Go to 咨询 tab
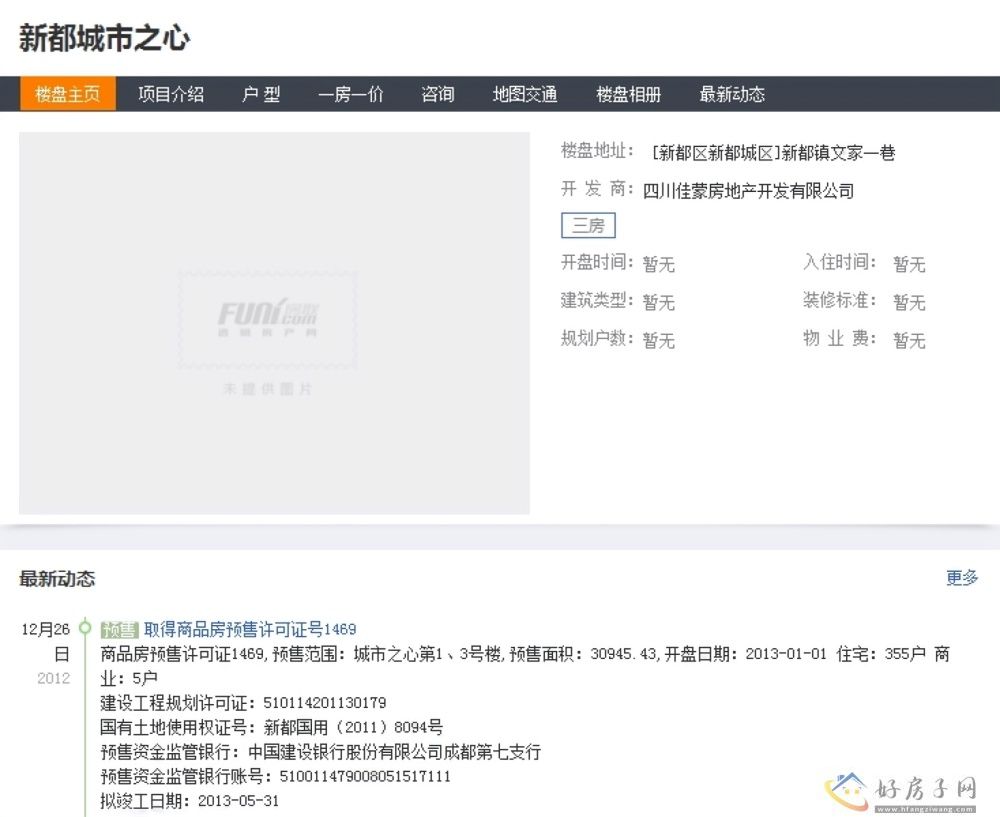Viewport: 1000px width, 817px height. (438, 94)
